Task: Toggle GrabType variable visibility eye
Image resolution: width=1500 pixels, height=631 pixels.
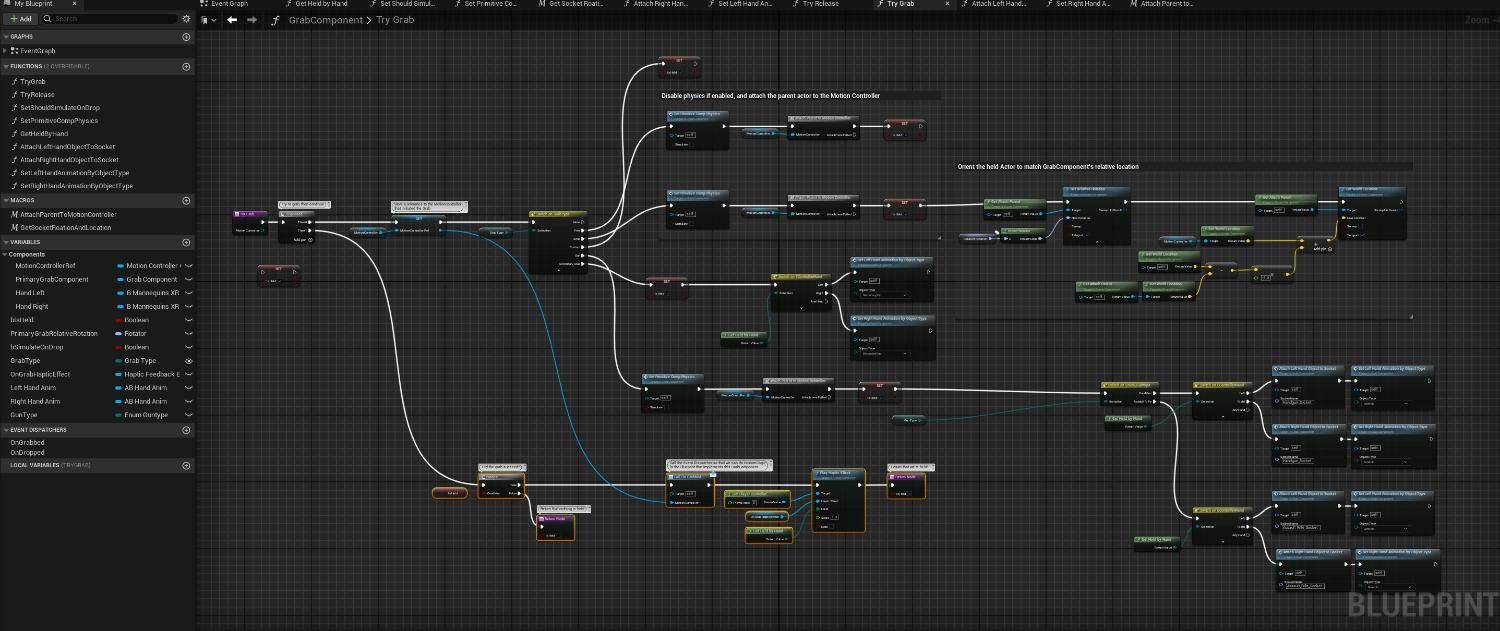Action: (188, 361)
